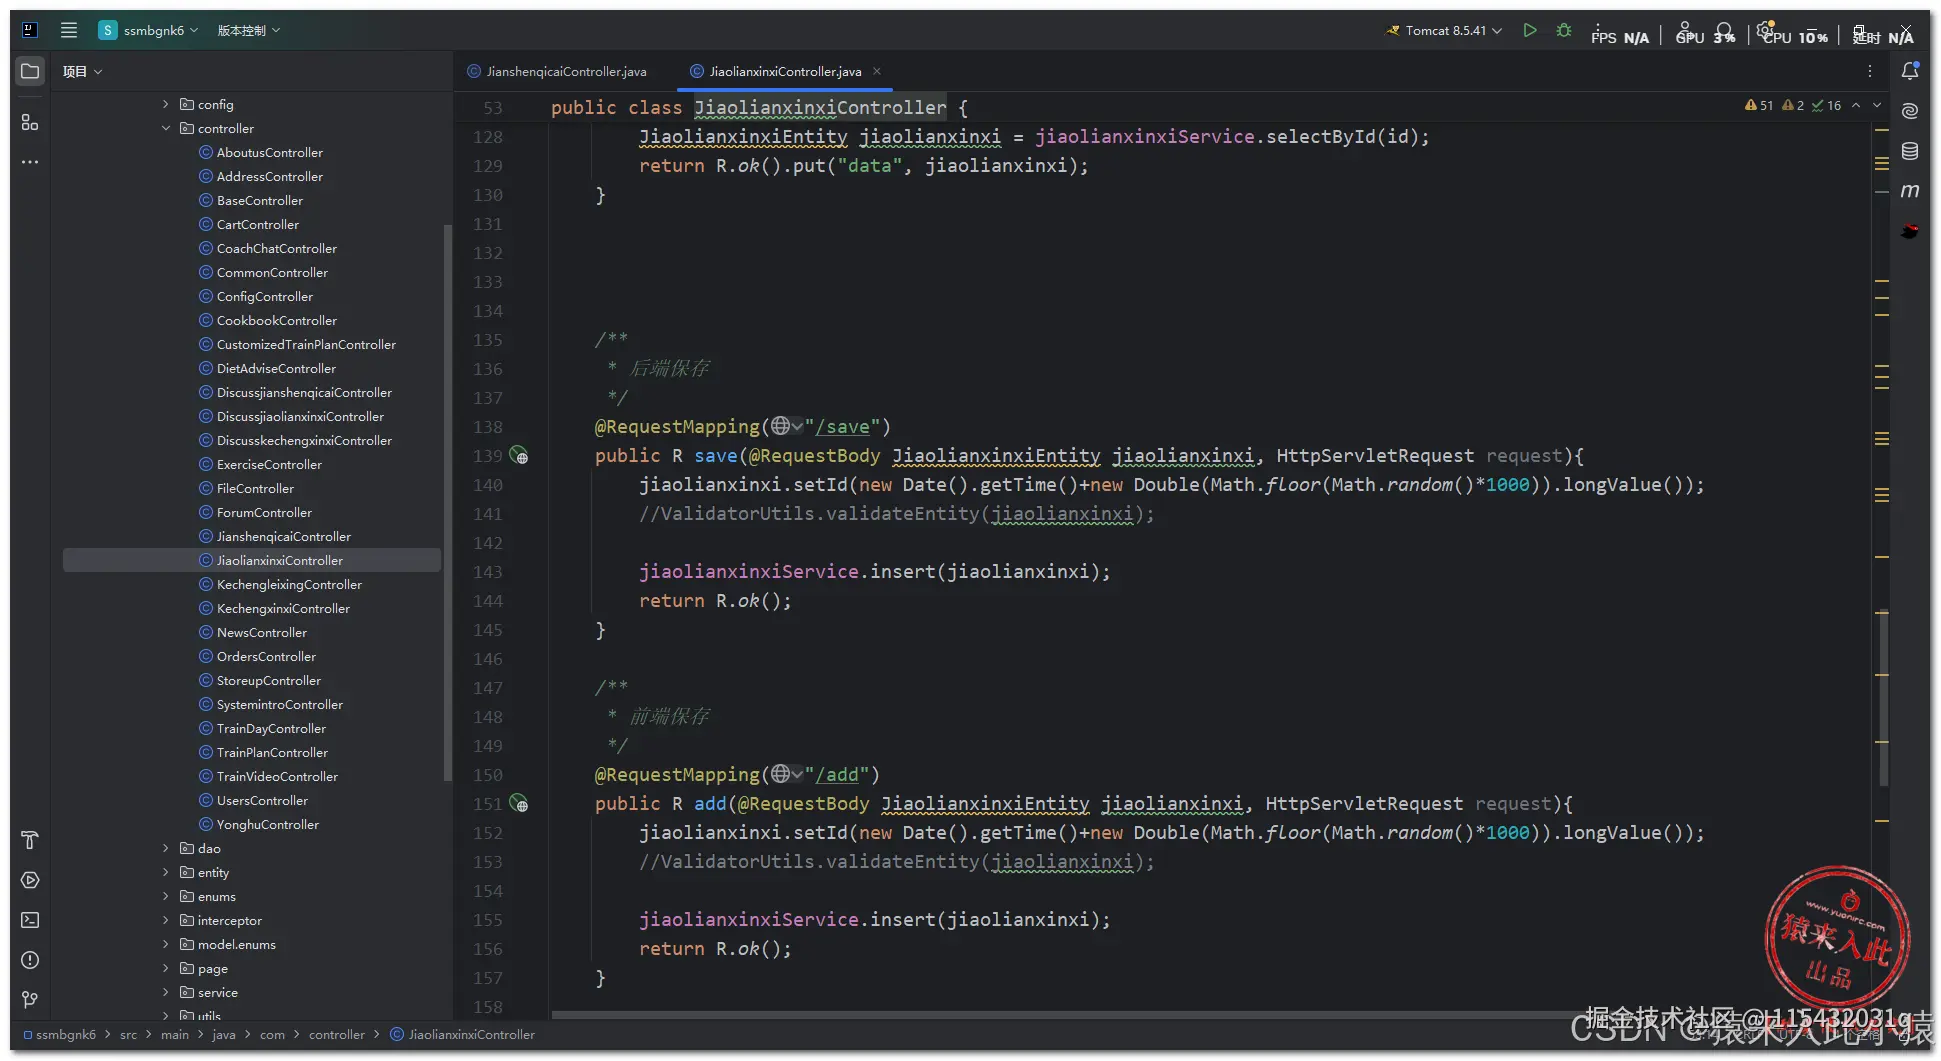The width and height of the screenshot is (1941, 1061).
Task: Click the java breadcrumb in the path bar
Action: pyautogui.click(x=224, y=1034)
